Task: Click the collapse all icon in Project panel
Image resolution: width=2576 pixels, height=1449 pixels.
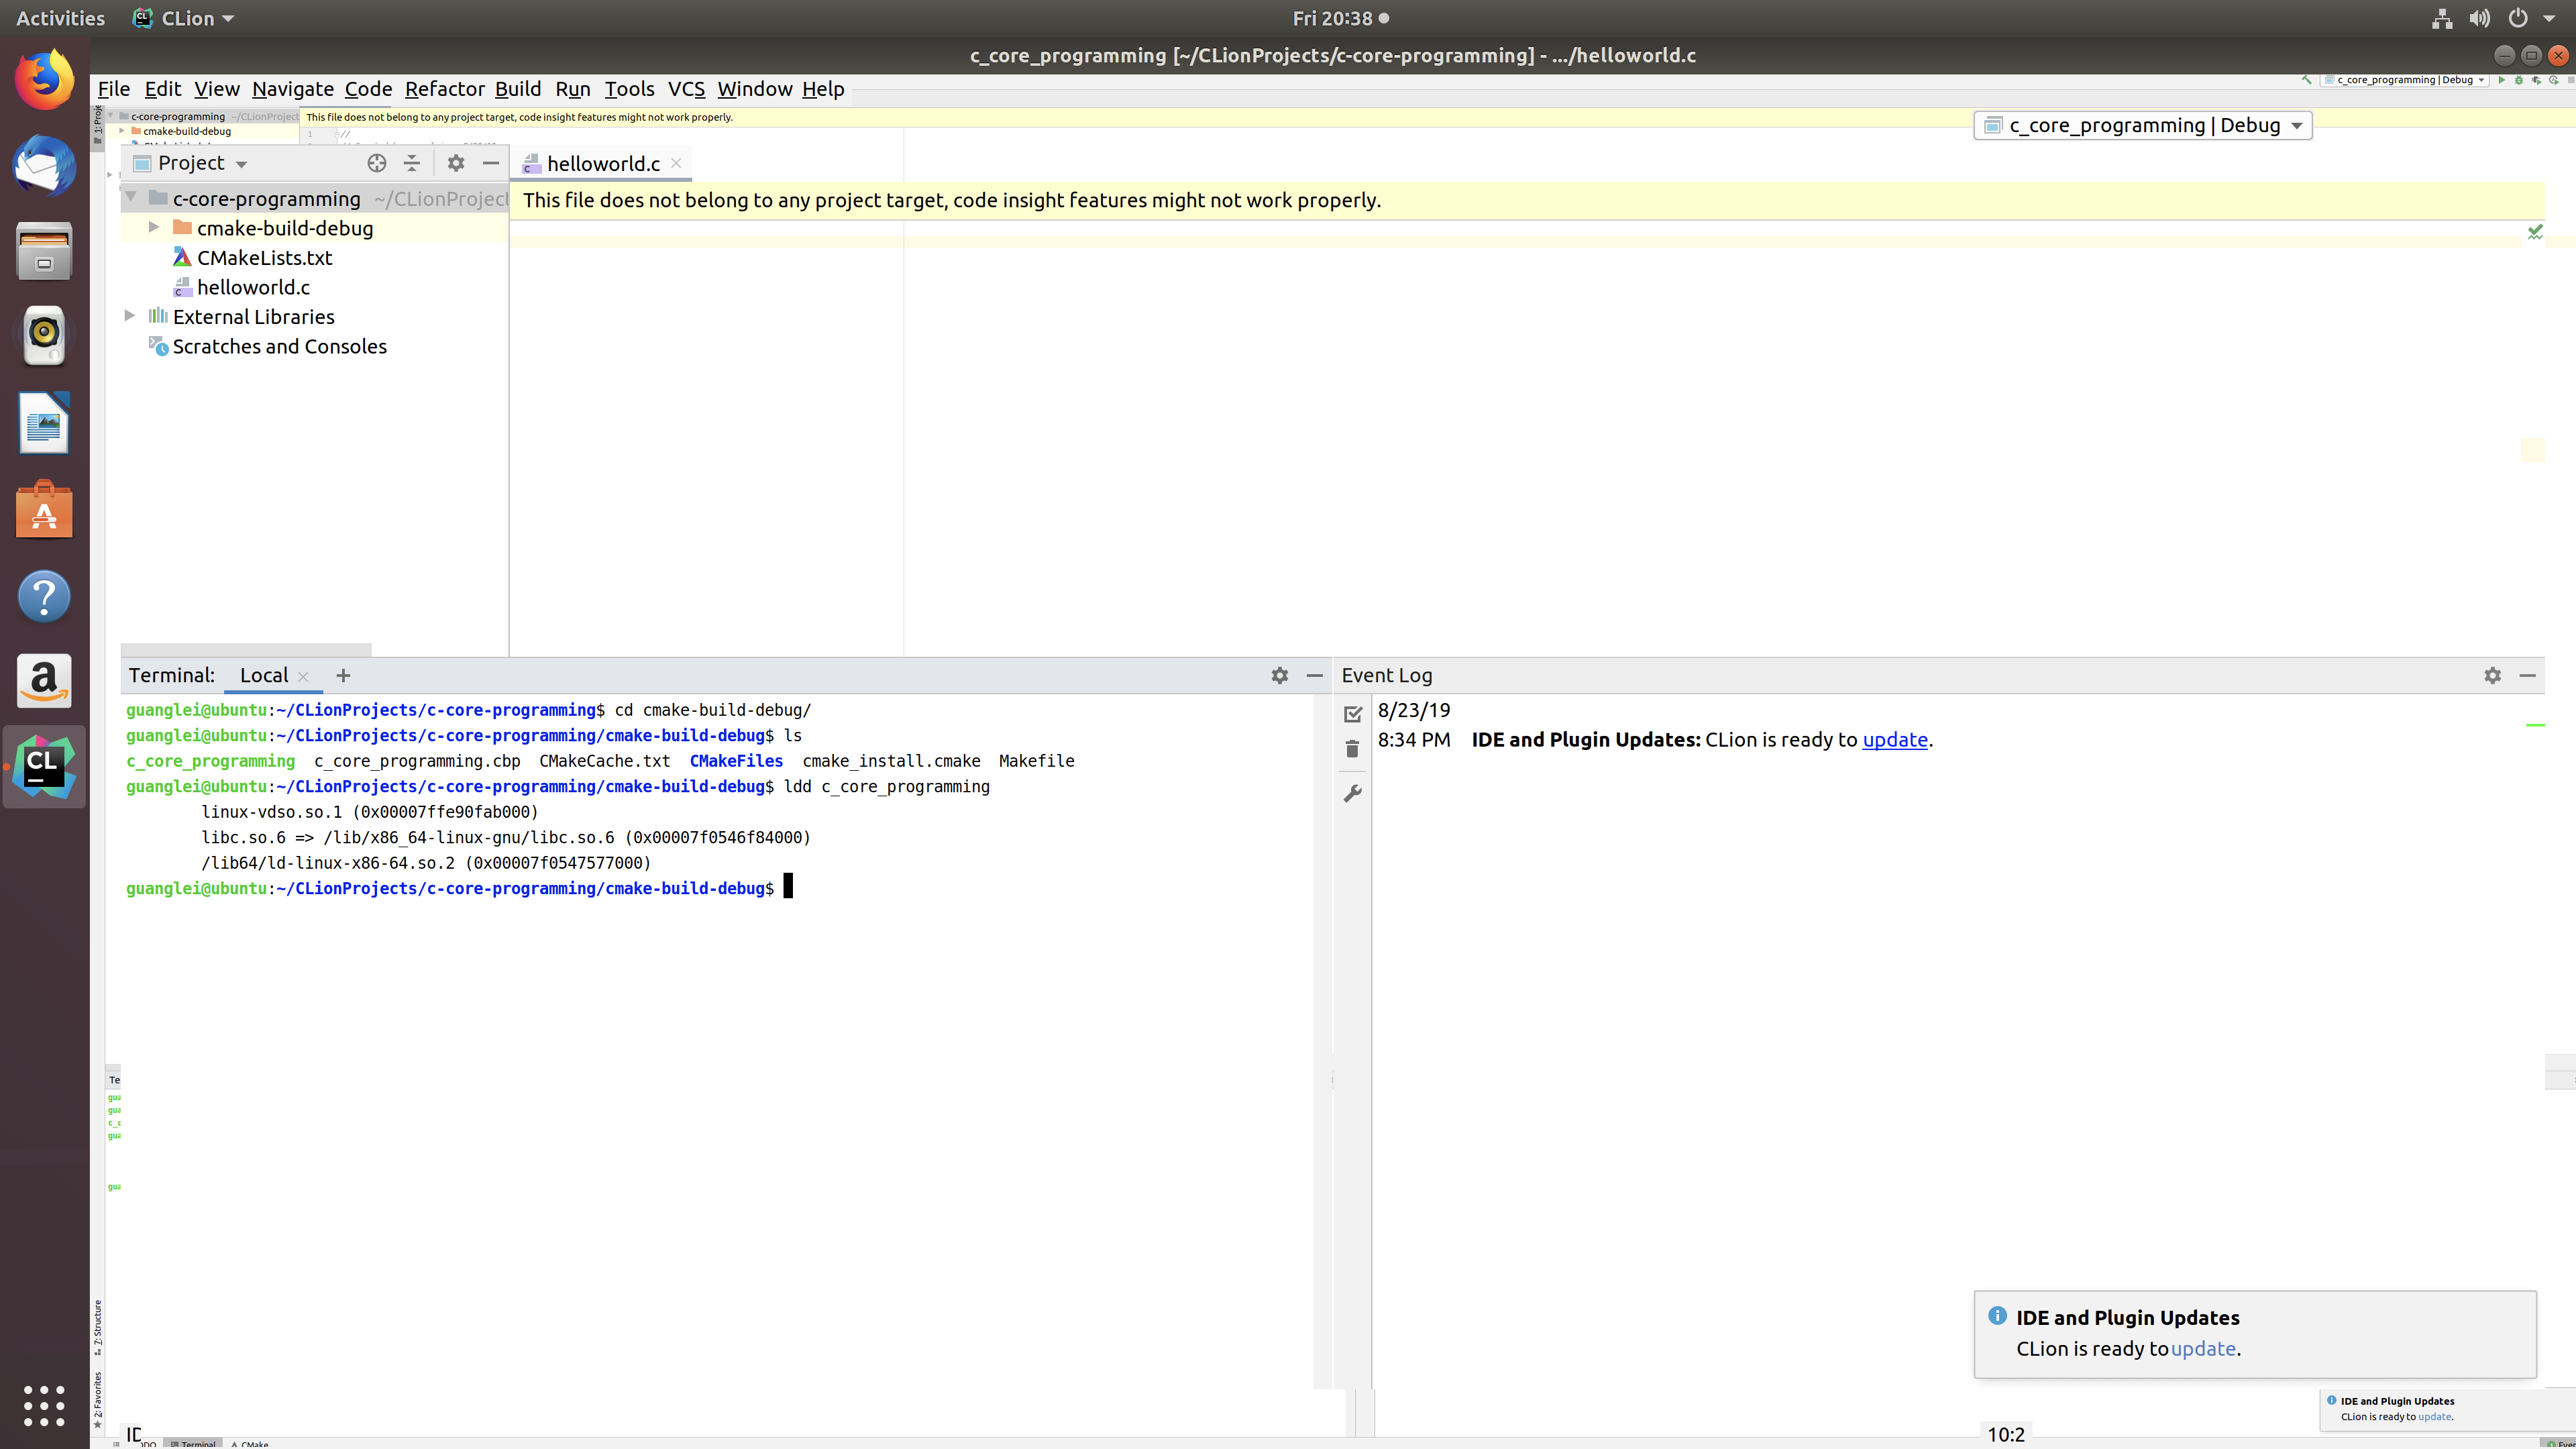Action: [412, 163]
